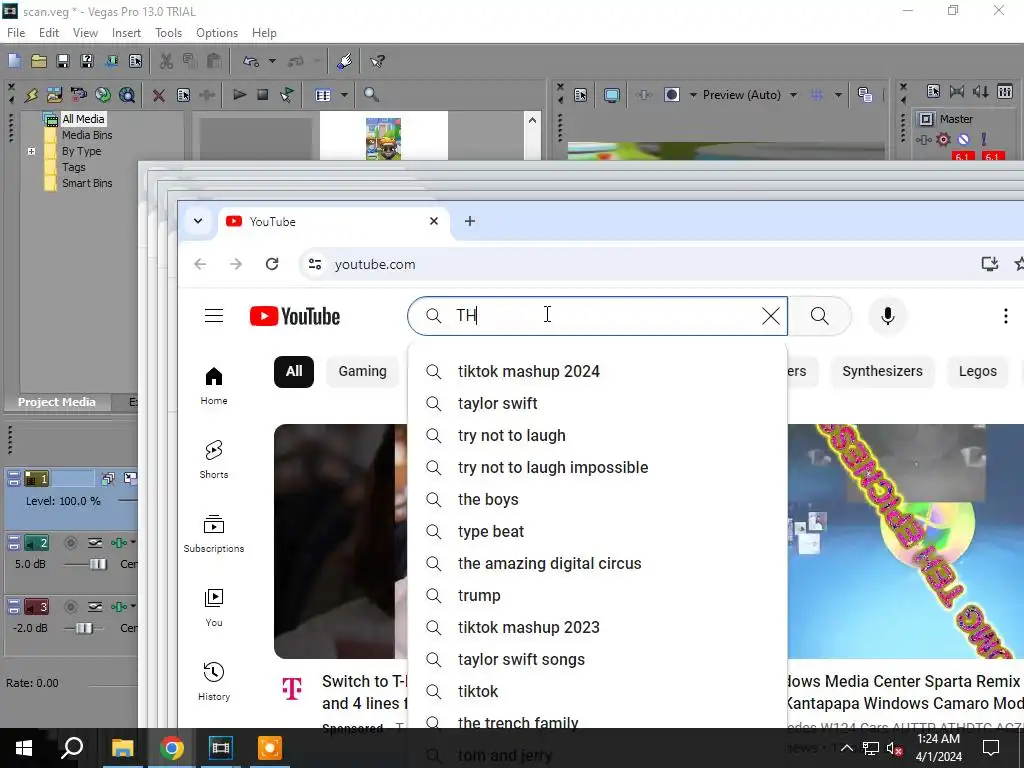
Task: Open Views dropdown arrow in Project Media
Action: tap(344, 95)
